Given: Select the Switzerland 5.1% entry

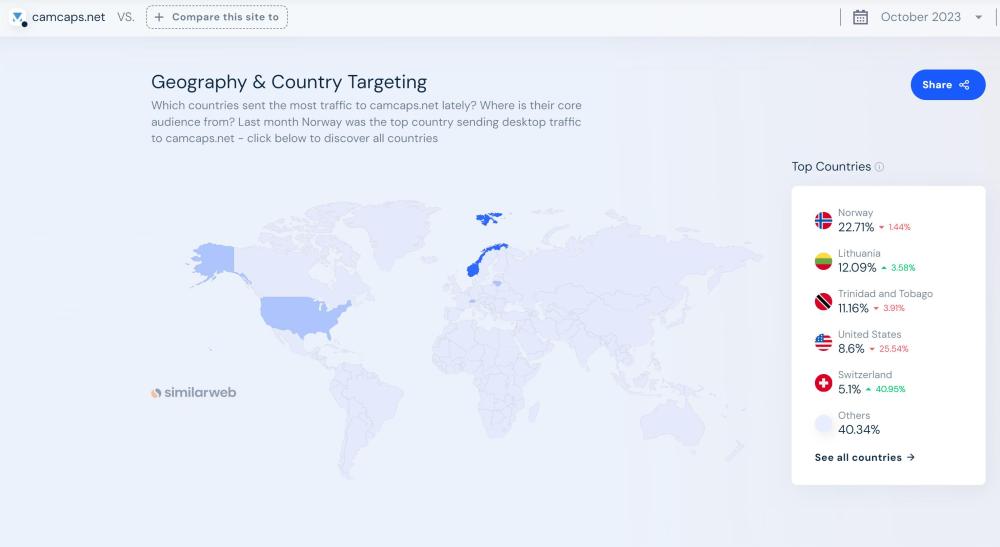Looking at the screenshot, I should click(x=851, y=389).
